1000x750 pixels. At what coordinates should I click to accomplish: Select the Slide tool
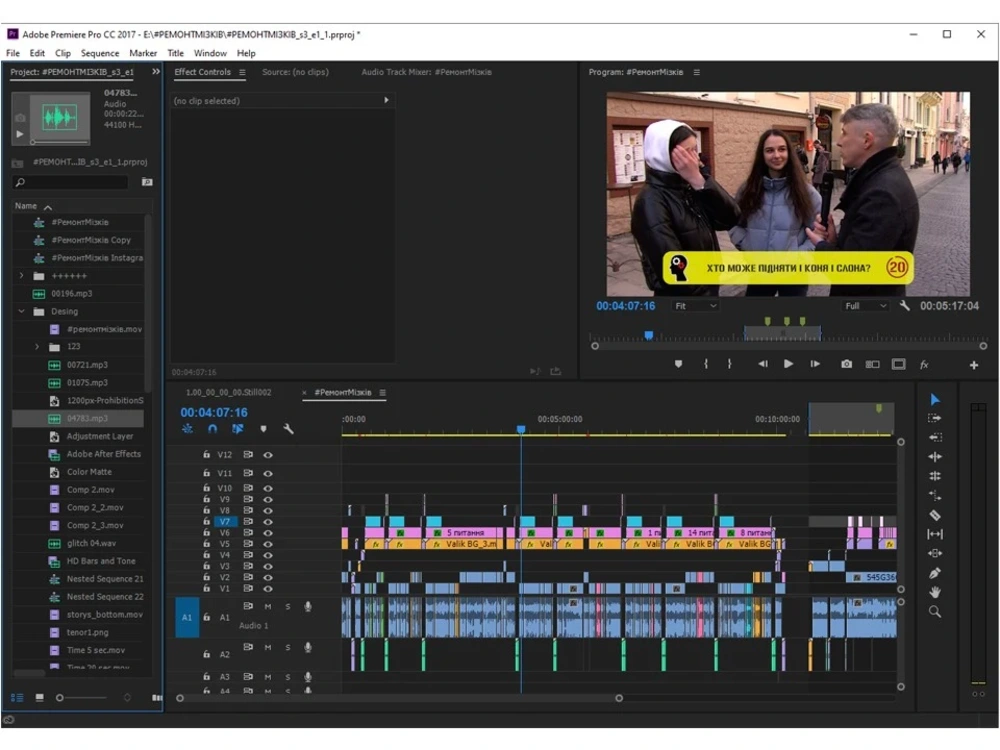(x=934, y=554)
